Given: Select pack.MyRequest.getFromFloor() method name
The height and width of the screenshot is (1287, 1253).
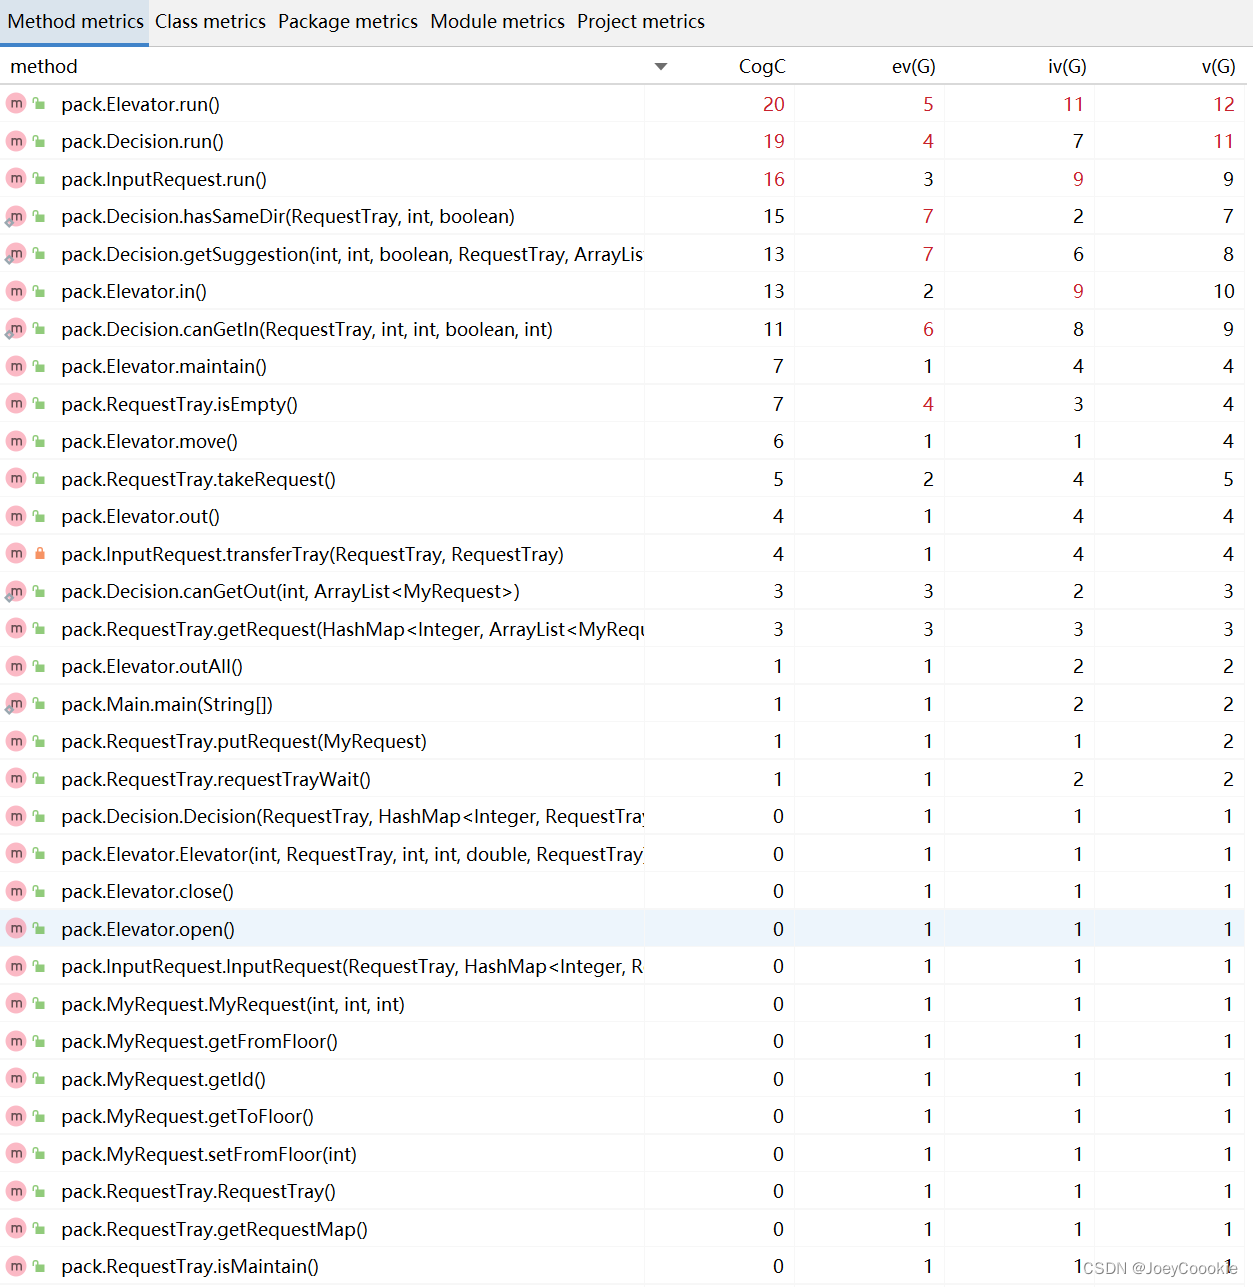Looking at the screenshot, I should [200, 1041].
